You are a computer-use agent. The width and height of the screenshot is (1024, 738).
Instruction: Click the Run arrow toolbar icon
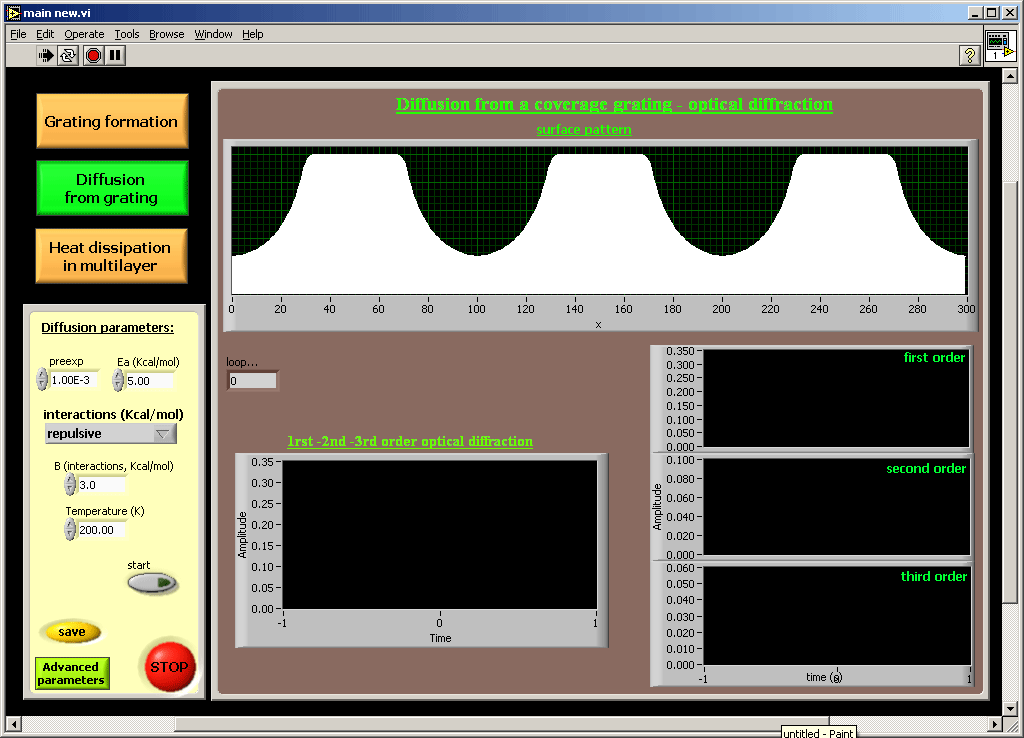[46, 56]
